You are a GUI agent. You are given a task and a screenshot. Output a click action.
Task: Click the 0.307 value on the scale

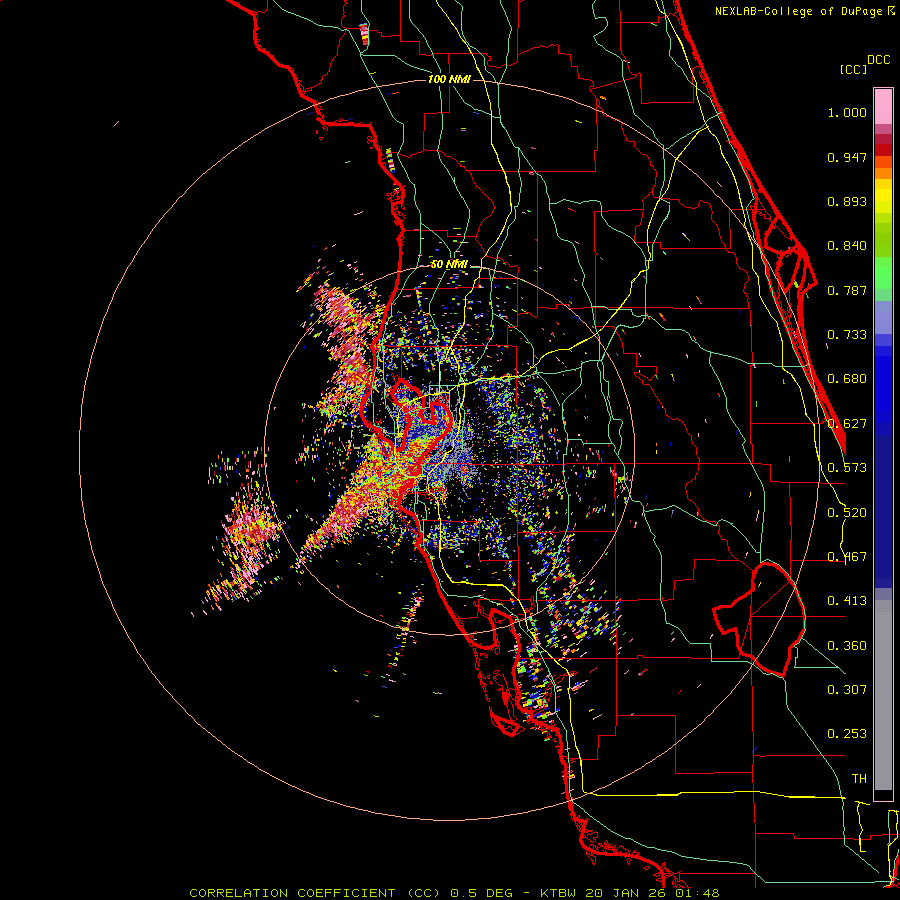(x=847, y=689)
